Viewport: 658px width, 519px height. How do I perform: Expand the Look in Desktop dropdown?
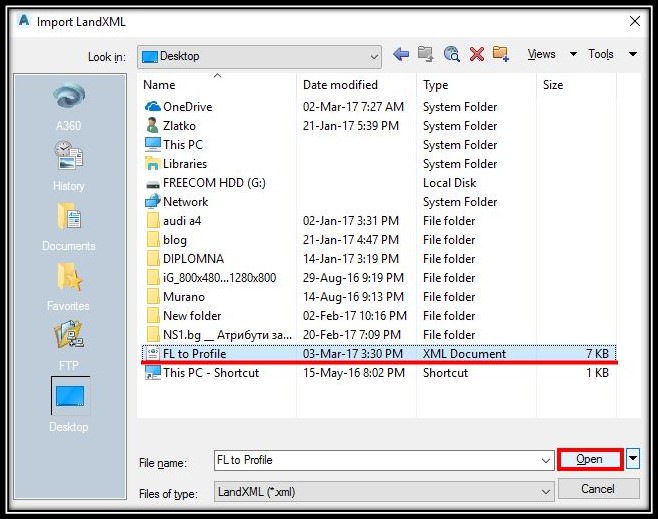pos(374,57)
